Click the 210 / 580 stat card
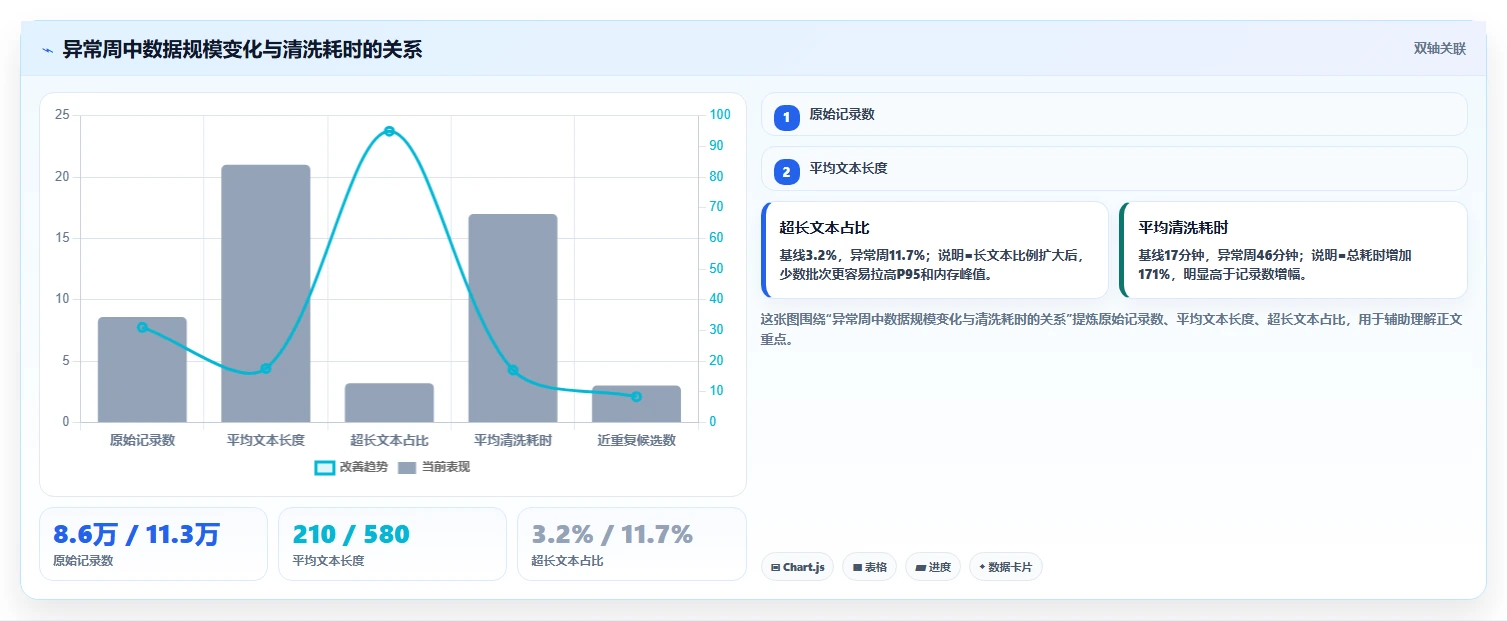Viewport: 1507px width, 621px height. pos(392,544)
